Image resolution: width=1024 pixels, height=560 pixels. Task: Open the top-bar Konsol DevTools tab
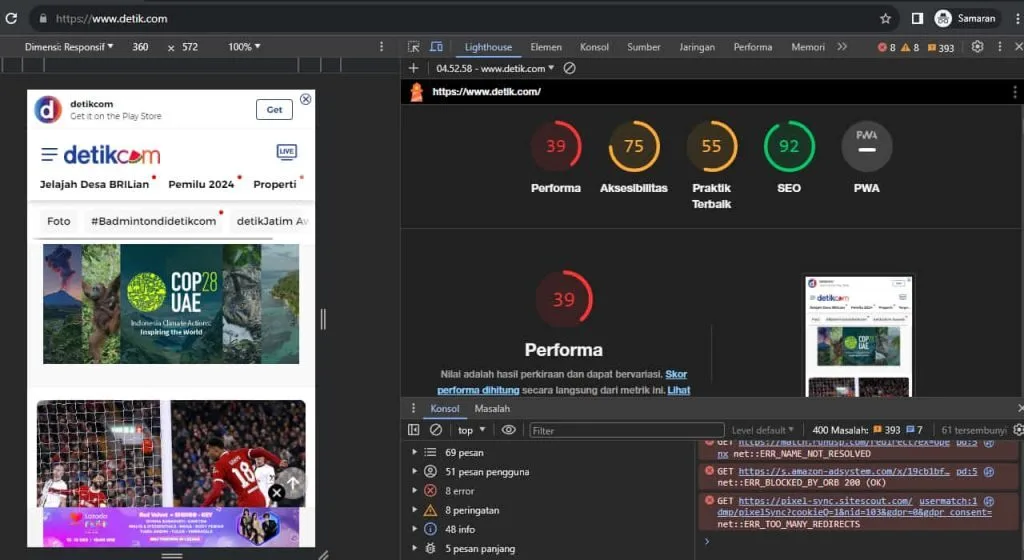point(594,47)
